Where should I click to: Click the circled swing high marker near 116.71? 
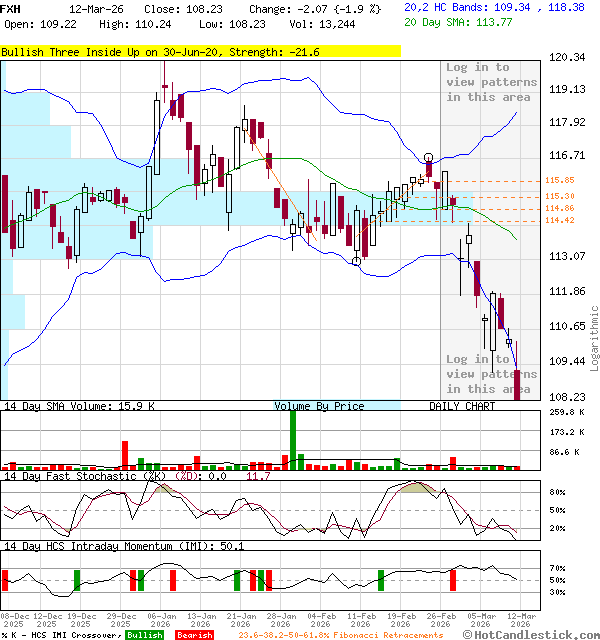click(429, 158)
